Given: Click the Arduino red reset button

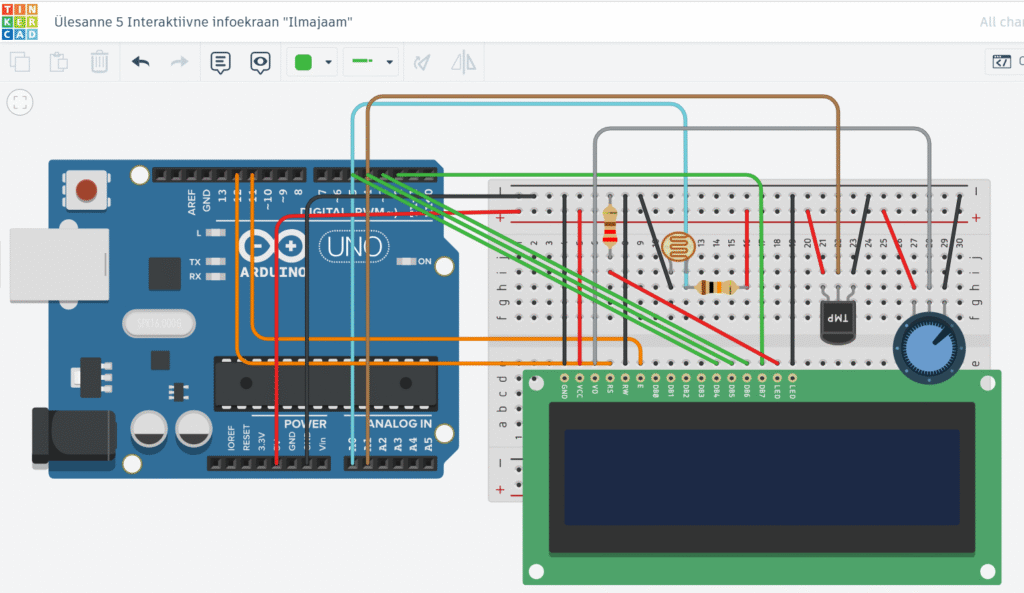Looking at the screenshot, I should tap(86, 190).
